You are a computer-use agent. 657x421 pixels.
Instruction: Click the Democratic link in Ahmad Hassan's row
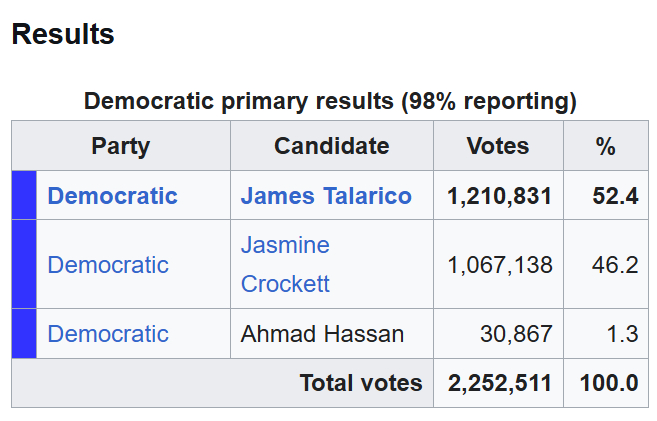(x=108, y=334)
